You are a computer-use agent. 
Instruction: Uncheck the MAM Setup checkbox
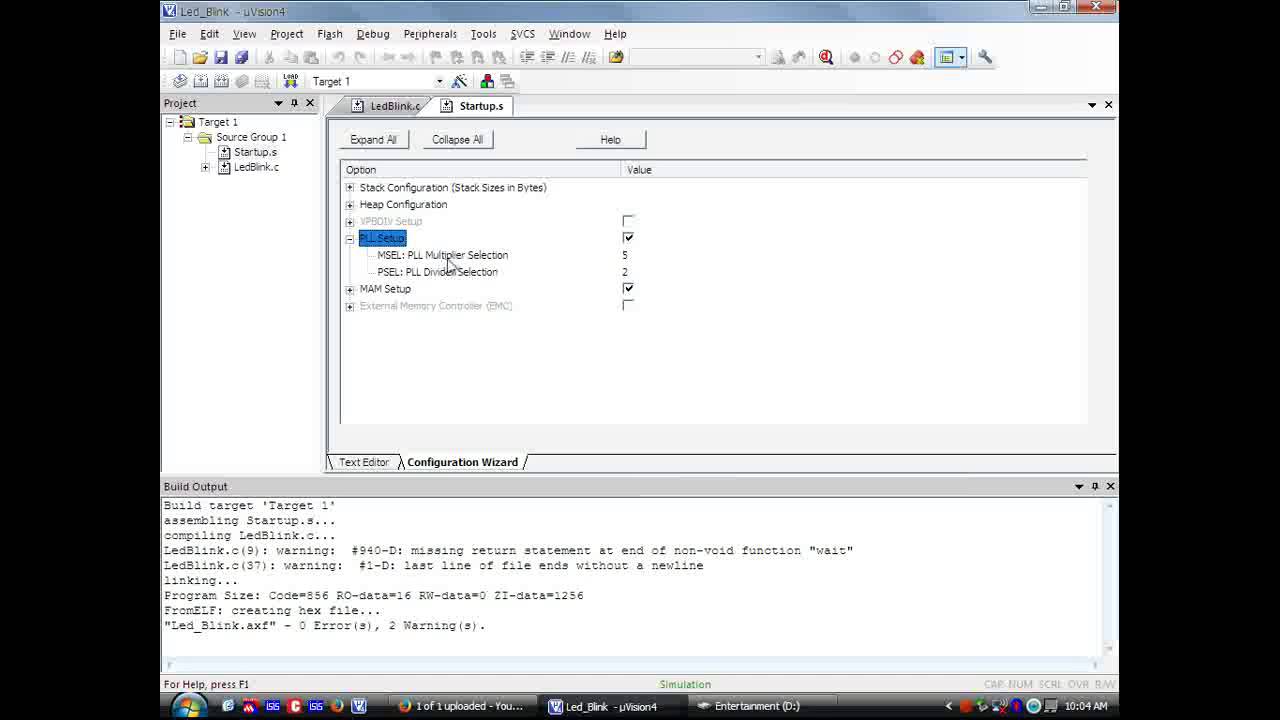(x=628, y=289)
